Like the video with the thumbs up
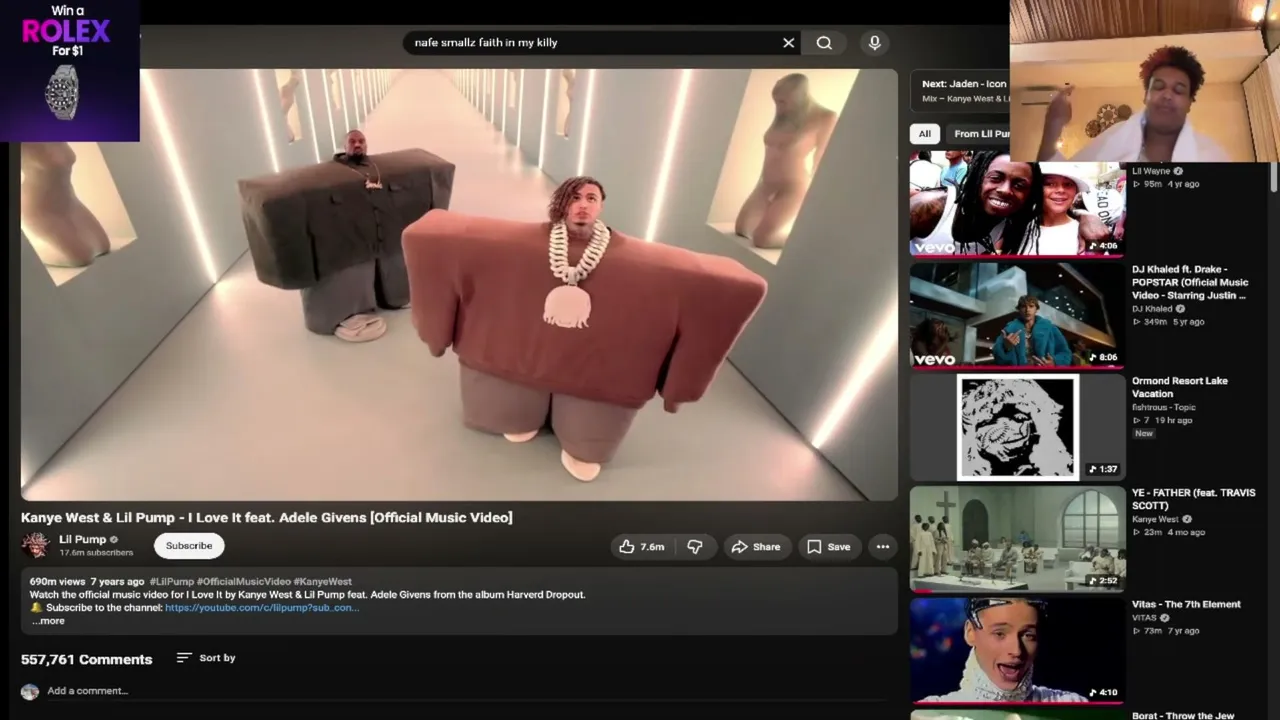1280x720 pixels. pyautogui.click(x=641, y=547)
